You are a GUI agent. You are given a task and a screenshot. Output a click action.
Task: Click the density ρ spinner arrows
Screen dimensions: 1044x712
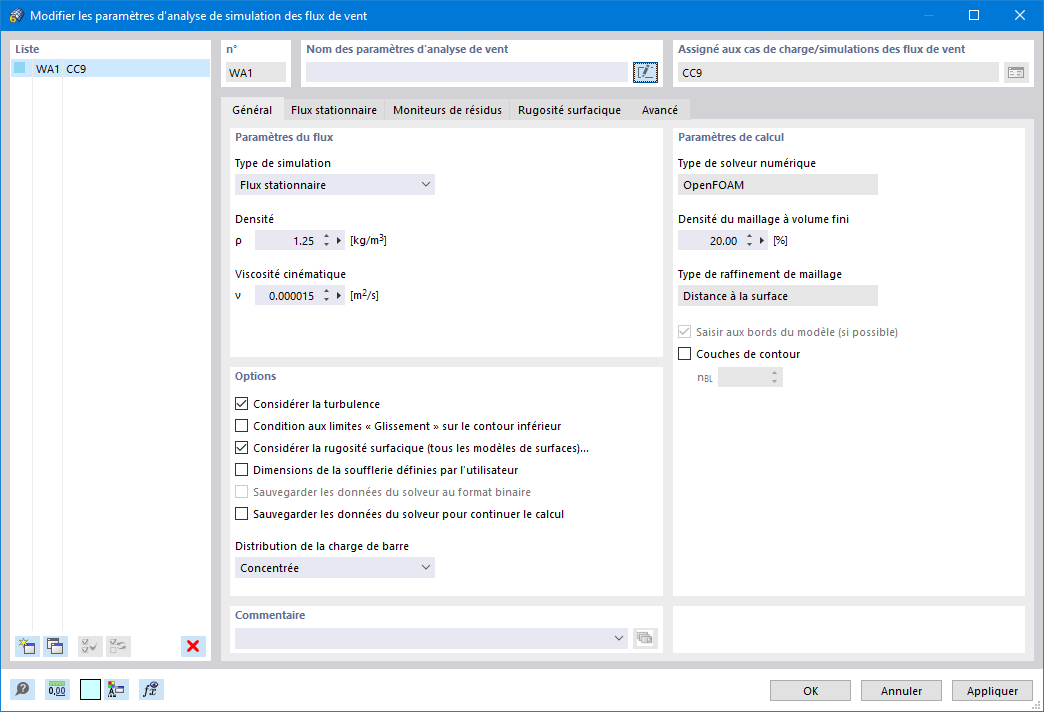point(326,240)
